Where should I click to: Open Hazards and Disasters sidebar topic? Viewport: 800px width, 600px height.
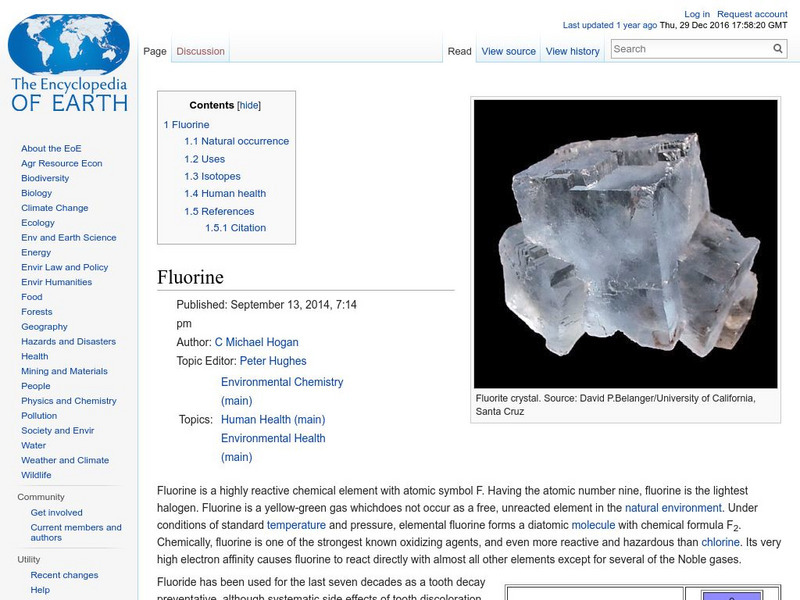pyautogui.click(x=68, y=341)
